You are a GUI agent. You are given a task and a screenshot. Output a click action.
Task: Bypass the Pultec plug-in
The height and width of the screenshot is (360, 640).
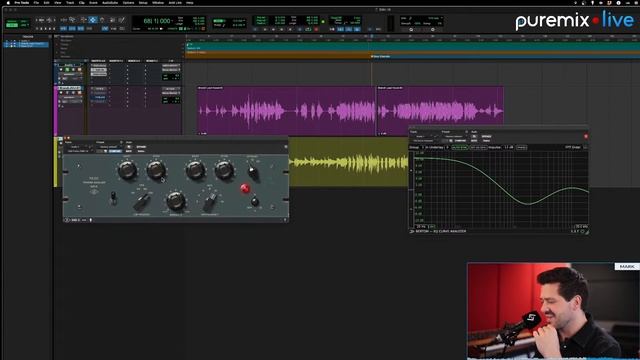pos(141,147)
